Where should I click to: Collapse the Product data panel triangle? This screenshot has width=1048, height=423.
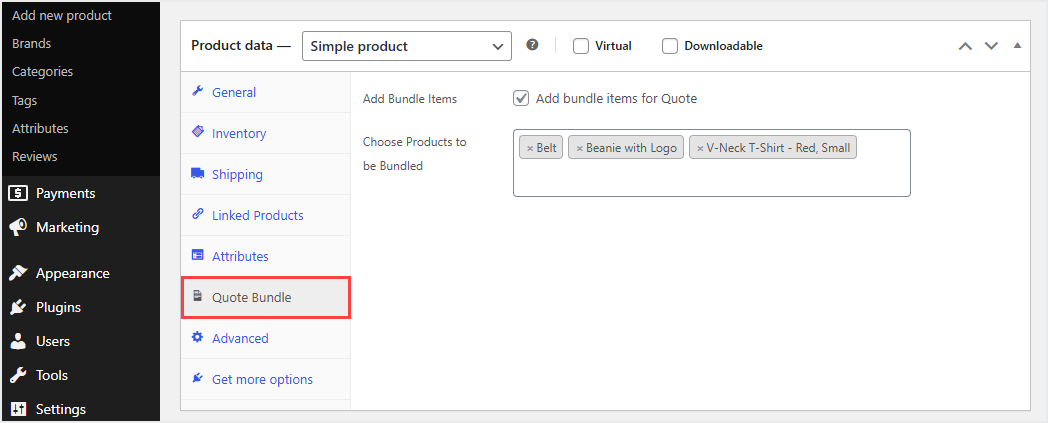point(1017,46)
